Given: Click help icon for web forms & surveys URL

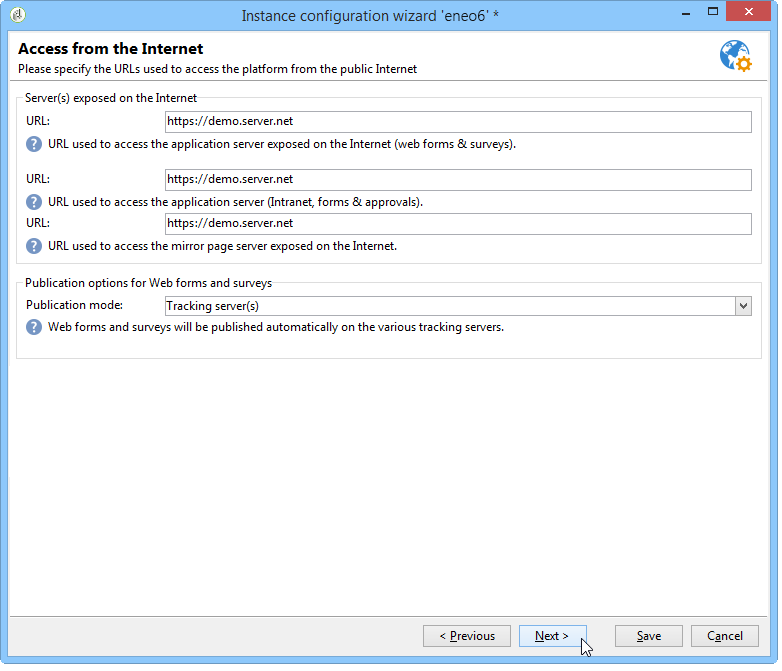Looking at the screenshot, I should pos(34,144).
